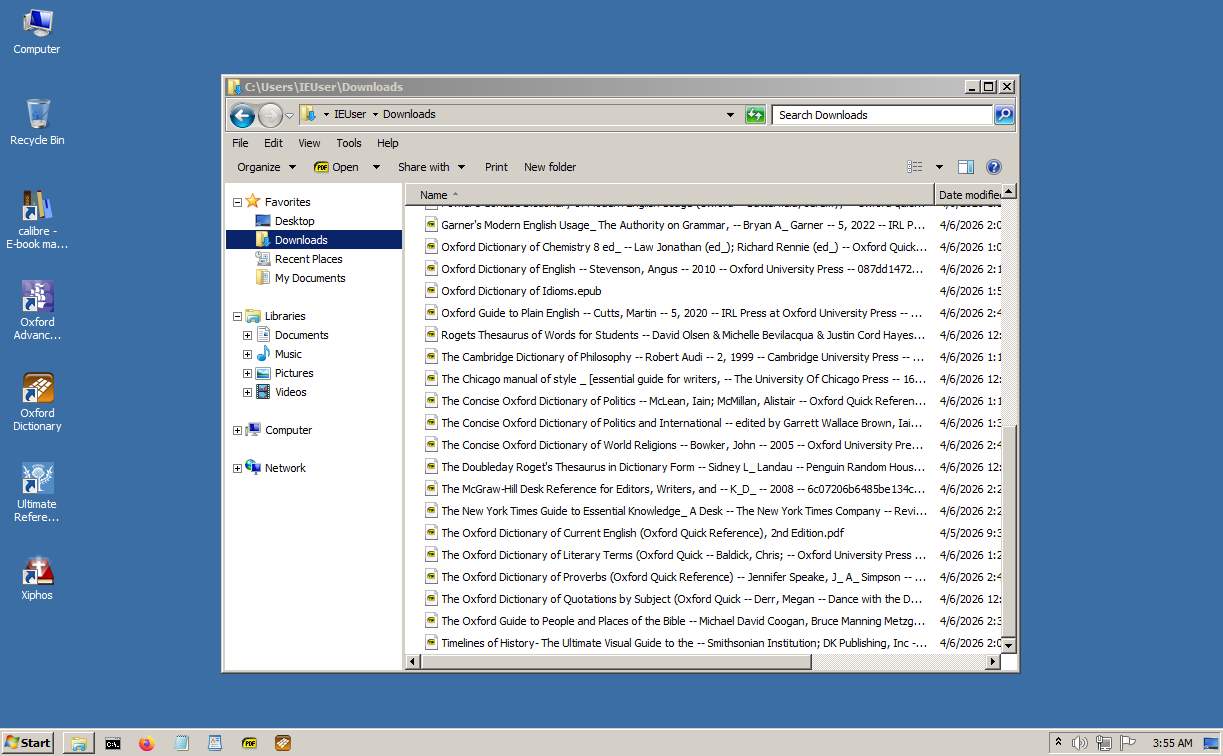
Task: Open Oxford Dictionary desktop shortcut
Action: (37, 402)
